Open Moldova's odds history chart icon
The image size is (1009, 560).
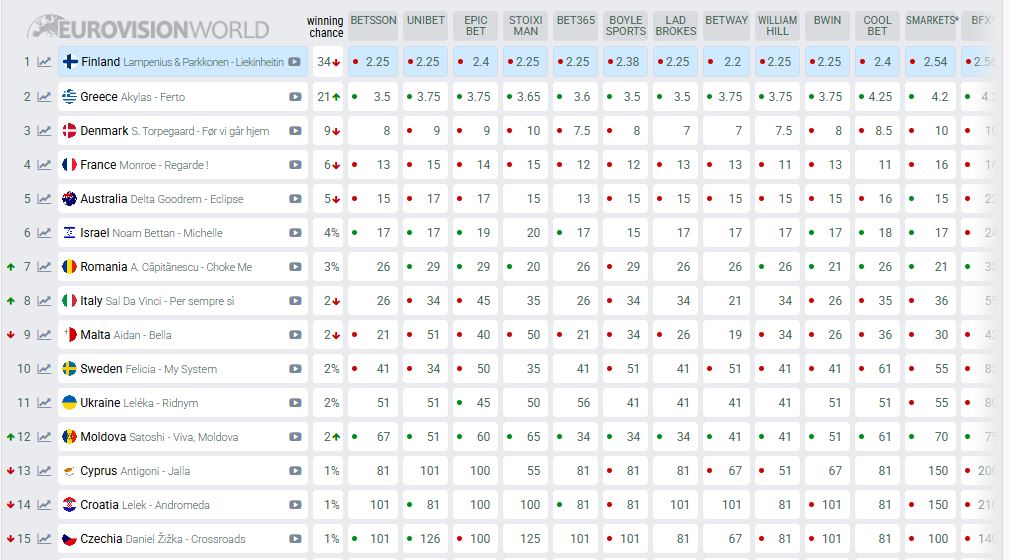[44, 437]
